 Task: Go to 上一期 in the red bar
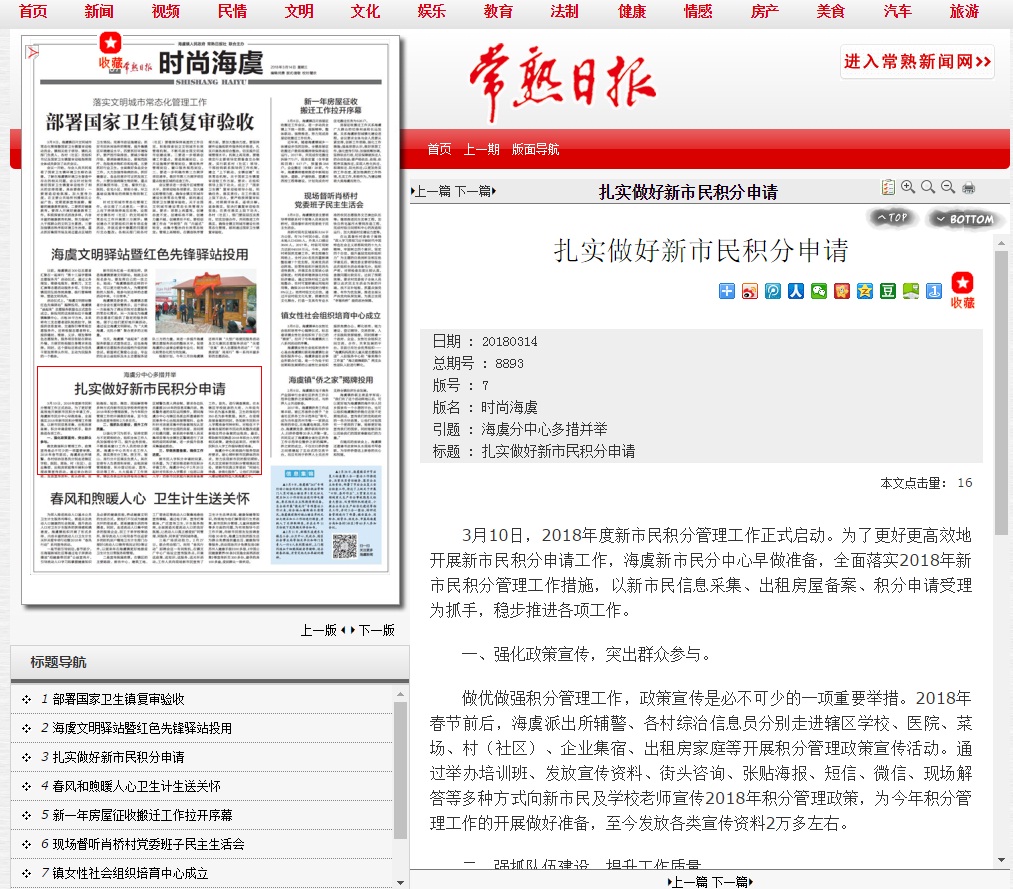481,149
